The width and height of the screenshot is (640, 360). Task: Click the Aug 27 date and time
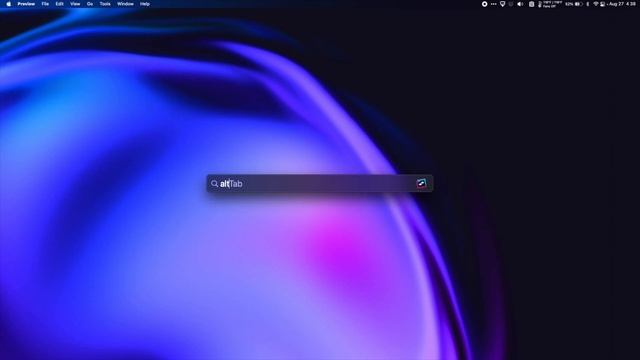(622, 4)
